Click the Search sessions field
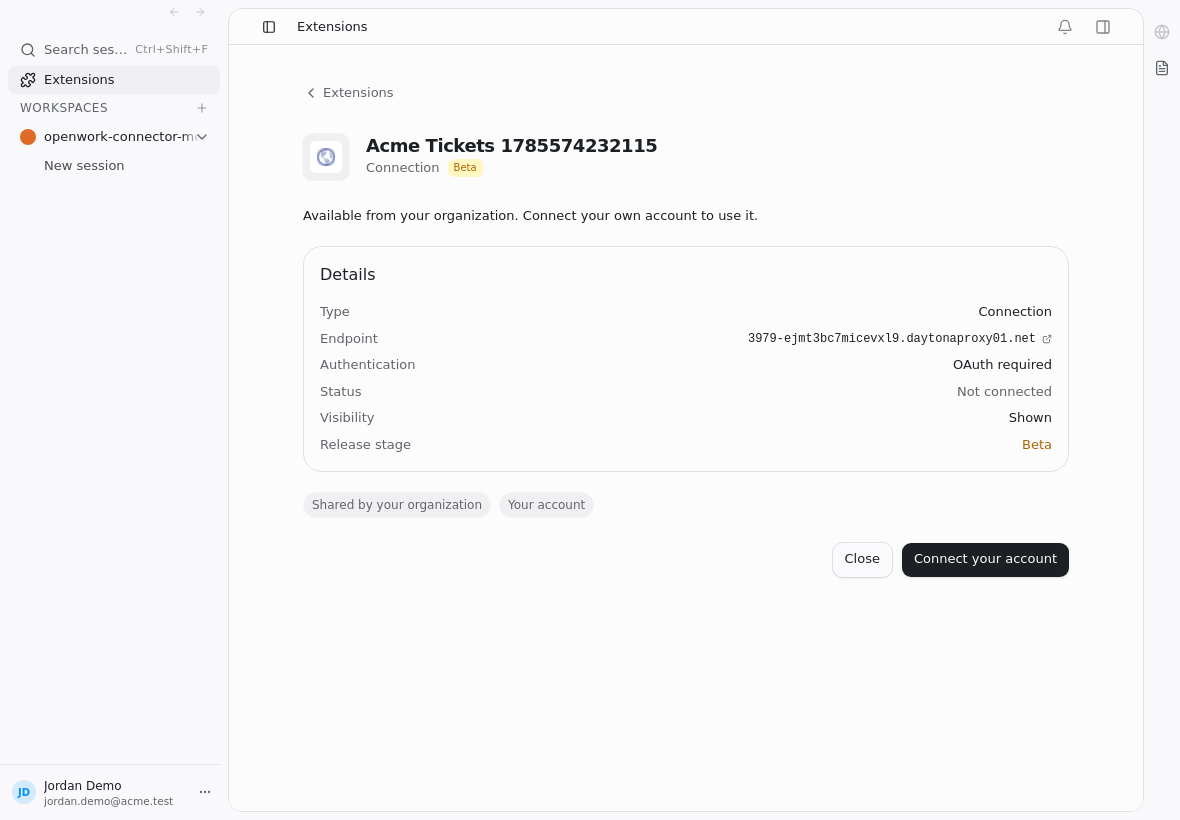Viewport: 1180px width, 820px height. [x=114, y=50]
